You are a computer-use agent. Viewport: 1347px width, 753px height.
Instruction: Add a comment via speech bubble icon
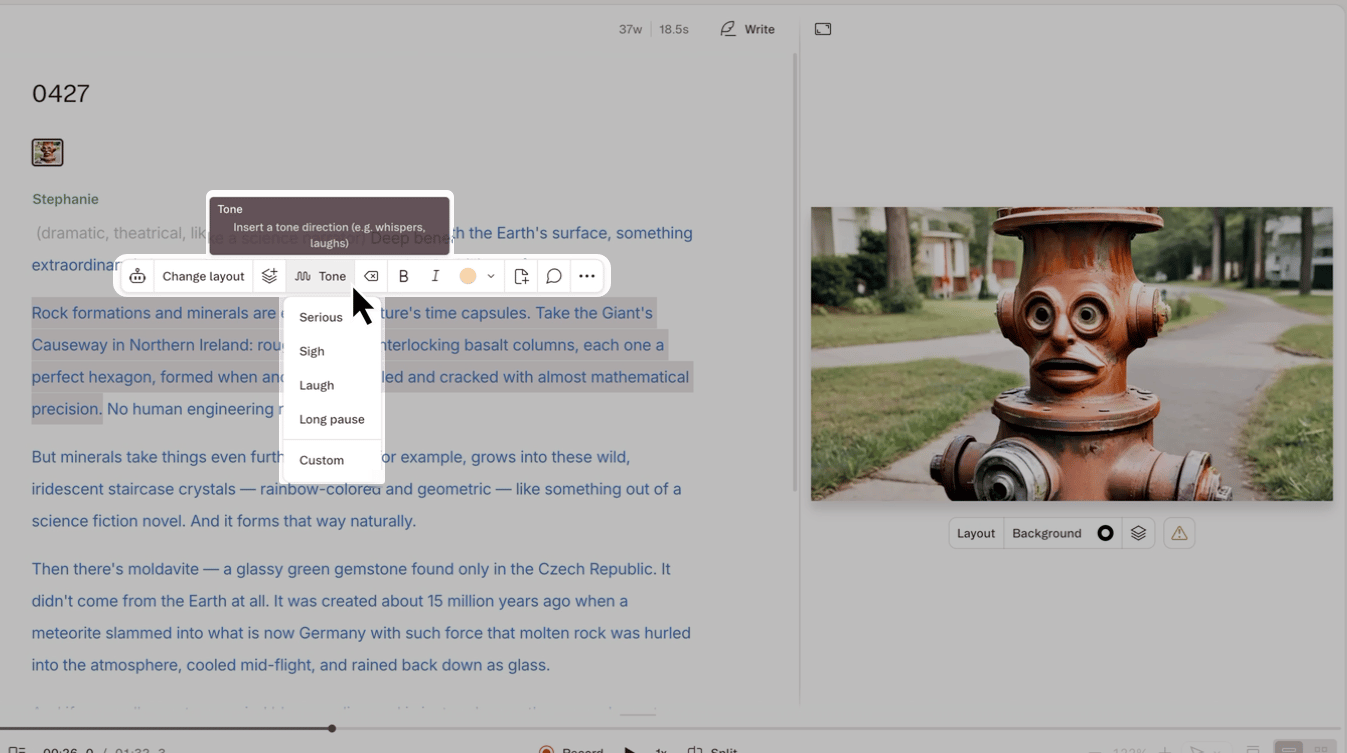554,276
